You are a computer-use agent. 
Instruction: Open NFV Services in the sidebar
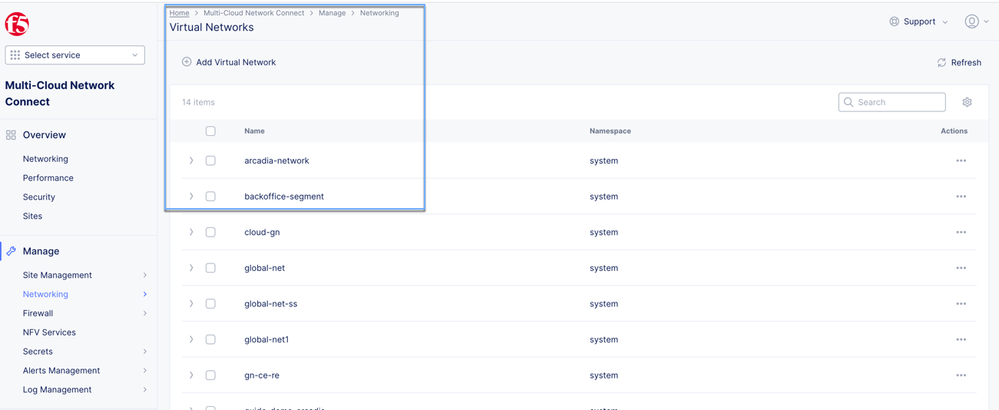point(49,332)
